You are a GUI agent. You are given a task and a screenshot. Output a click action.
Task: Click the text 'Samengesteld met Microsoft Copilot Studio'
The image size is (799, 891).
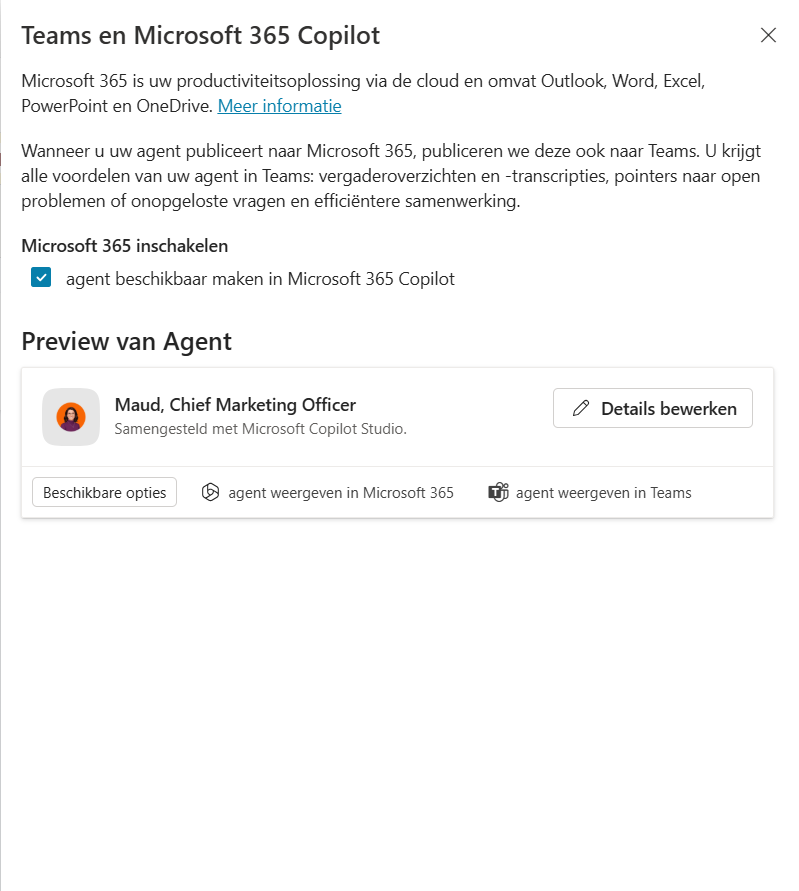click(x=234, y=428)
